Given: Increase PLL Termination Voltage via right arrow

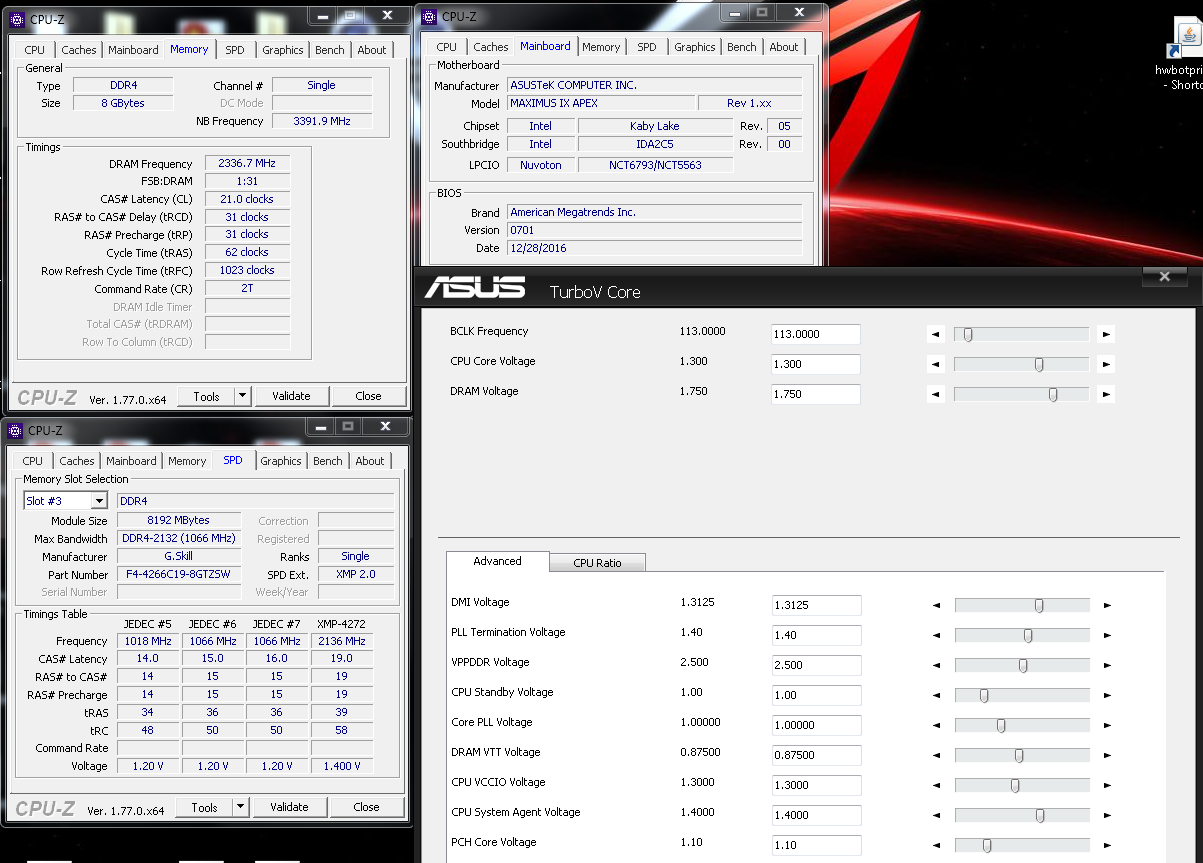Looking at the screenshot, I should [1107, 635].
